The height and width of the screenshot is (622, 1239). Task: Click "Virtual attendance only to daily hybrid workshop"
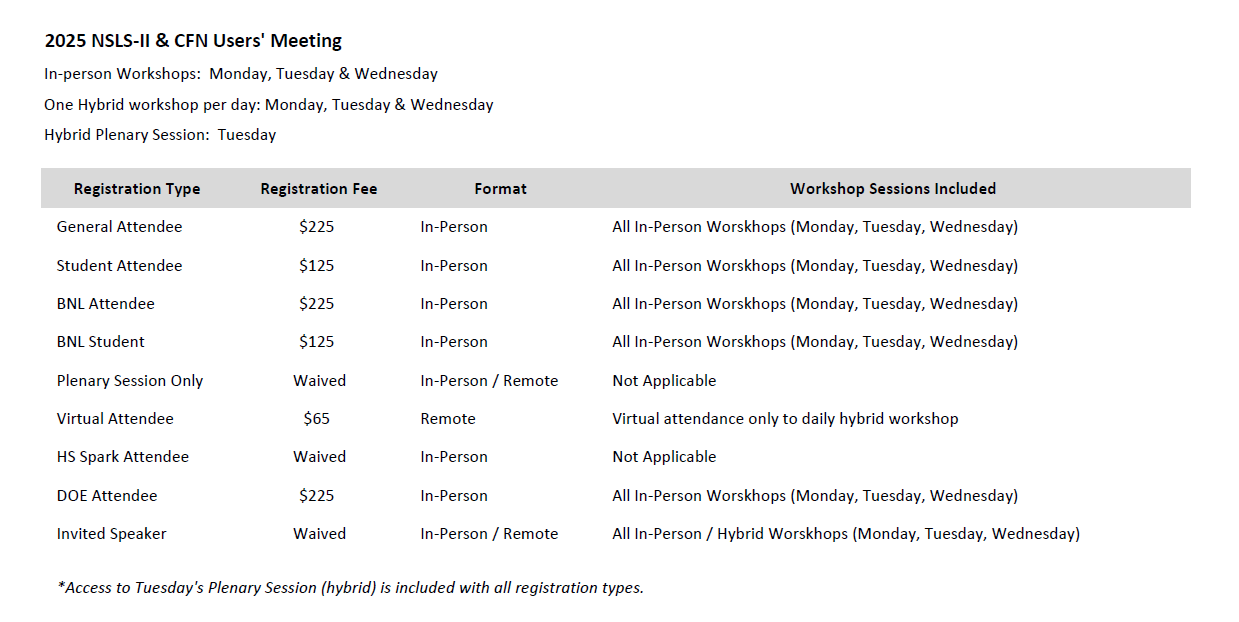(785, 419)
